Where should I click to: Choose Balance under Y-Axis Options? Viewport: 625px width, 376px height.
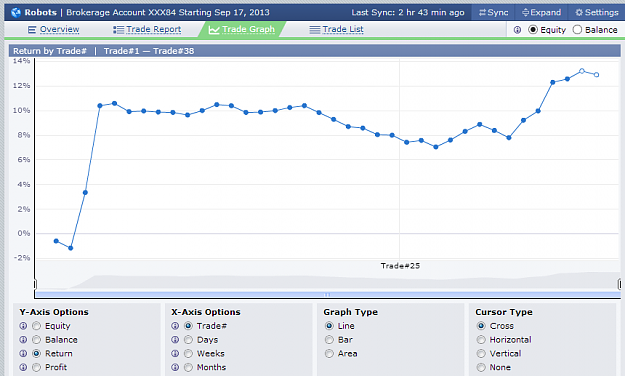click(37, 340)
